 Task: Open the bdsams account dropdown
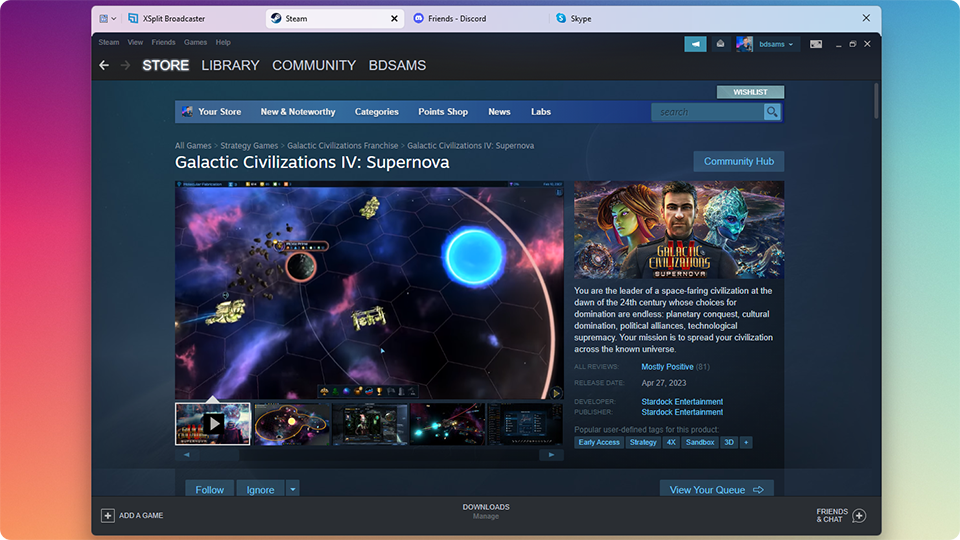[x=776, y=44]
